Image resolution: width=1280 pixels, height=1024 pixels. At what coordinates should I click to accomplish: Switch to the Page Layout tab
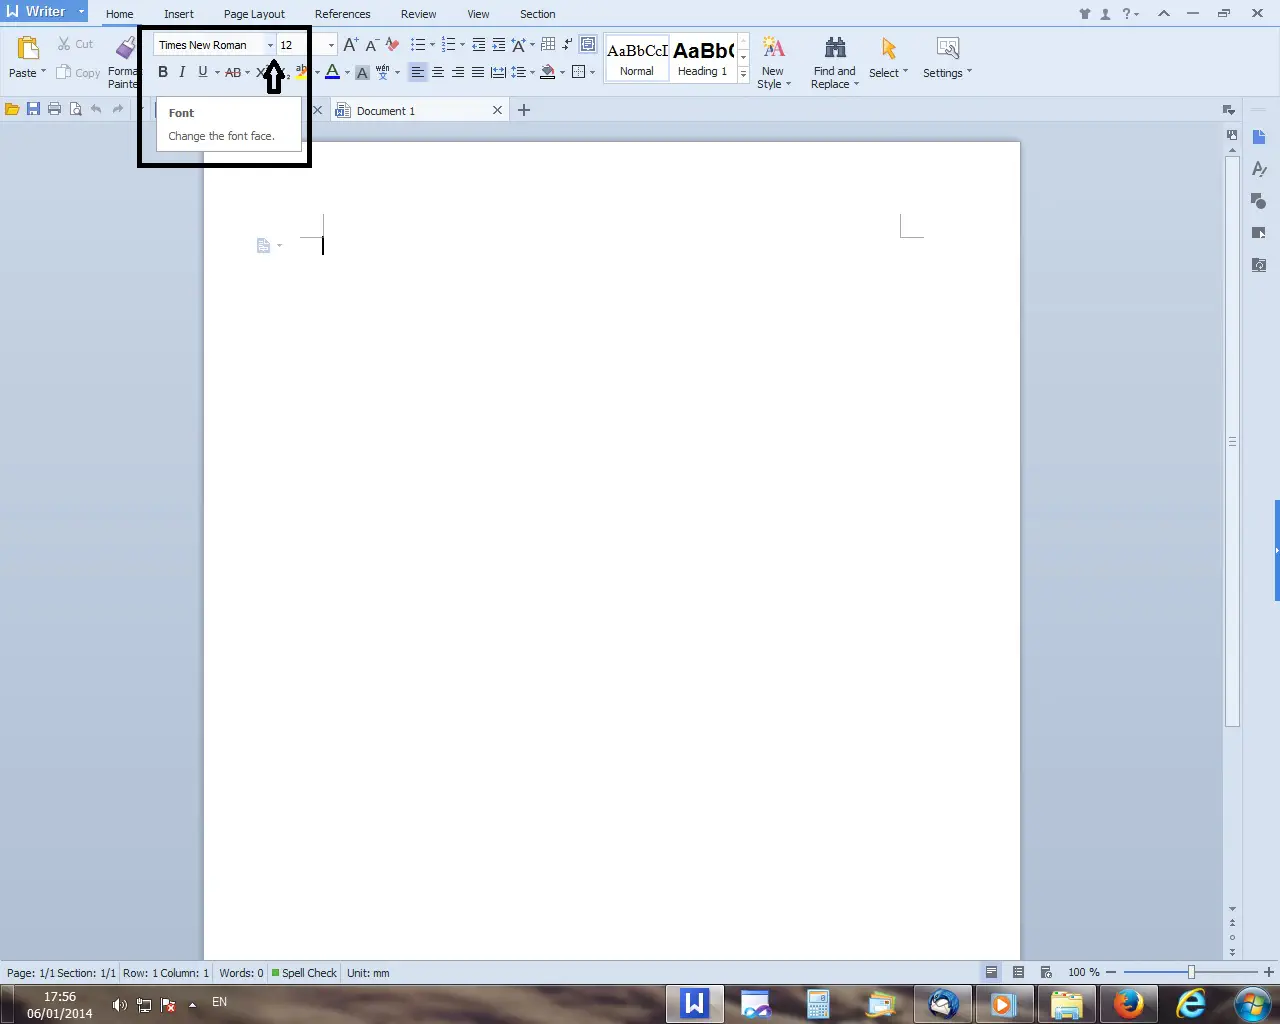254,14
